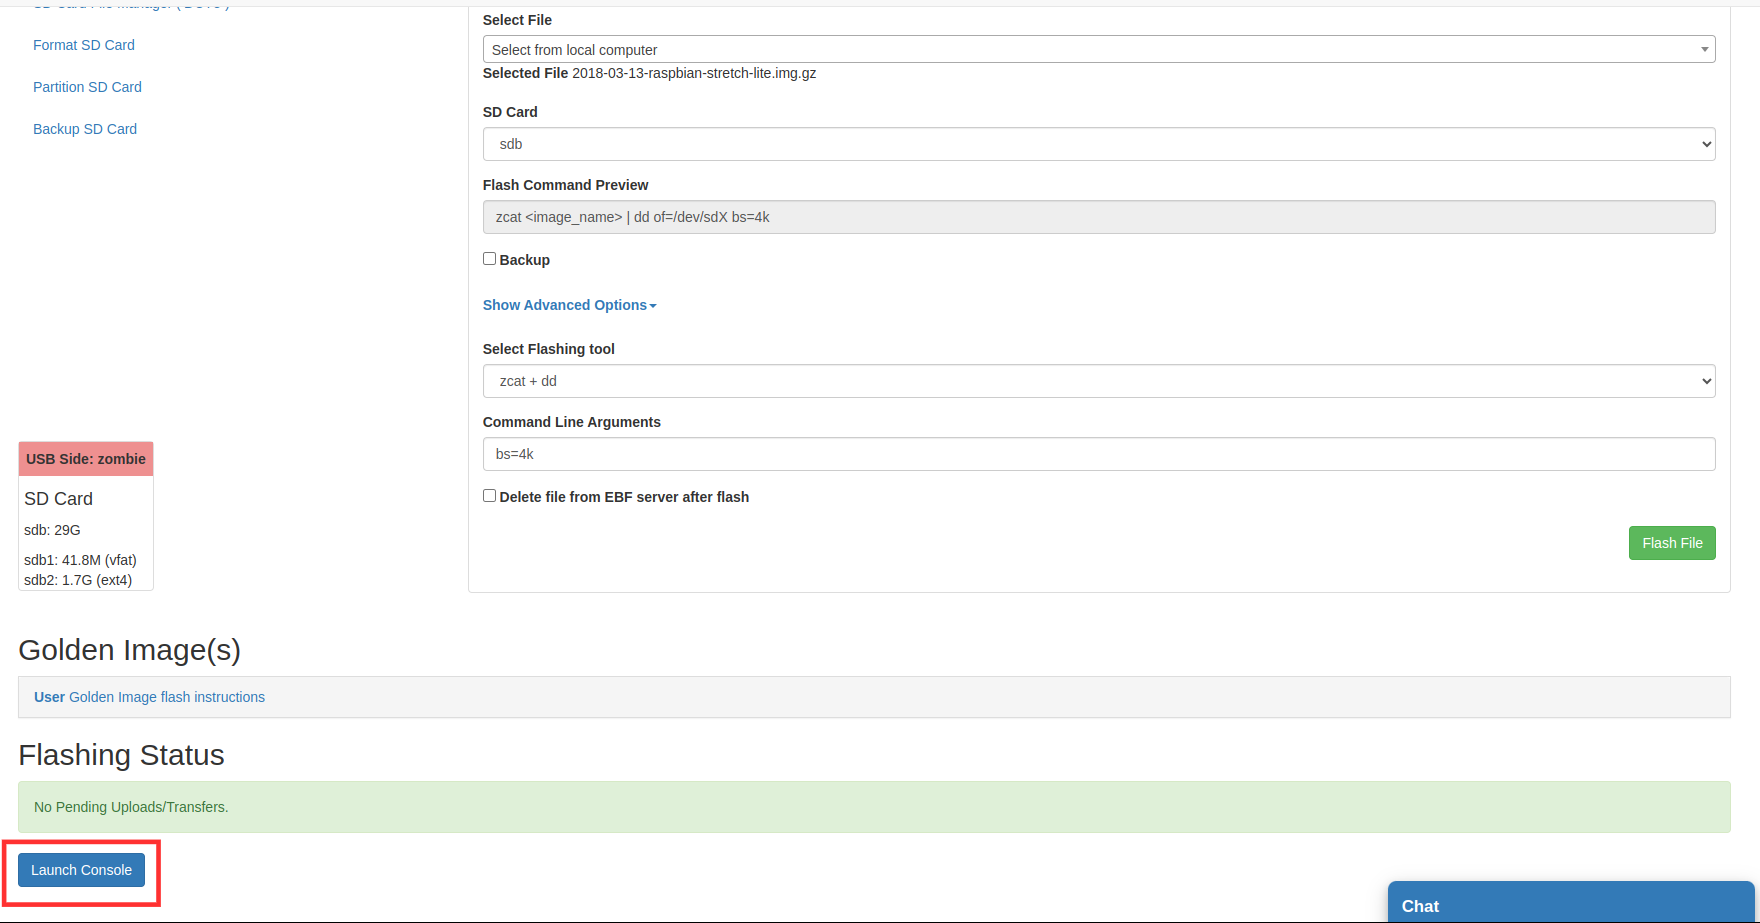The height and width of the screenshot is (923, 1760).
Task: Expand Show Advanced Options
Action: pyautogui.click(x=569, y=305)
